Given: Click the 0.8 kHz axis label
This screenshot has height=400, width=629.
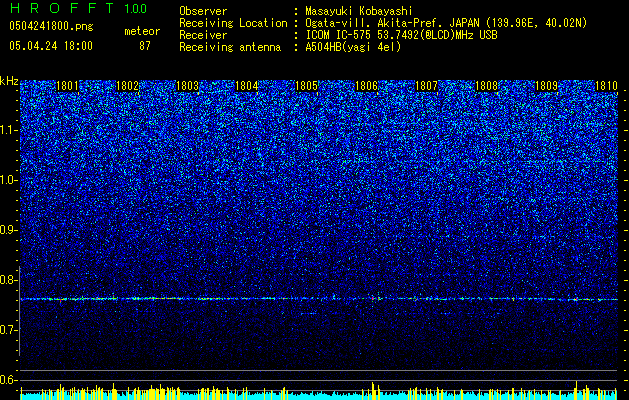Looking at the screenshot, I should coord(9,280).
